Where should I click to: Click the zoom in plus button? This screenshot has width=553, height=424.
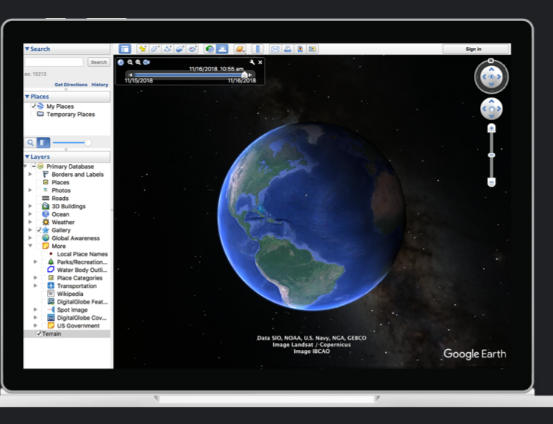click(x=491, y=128)
